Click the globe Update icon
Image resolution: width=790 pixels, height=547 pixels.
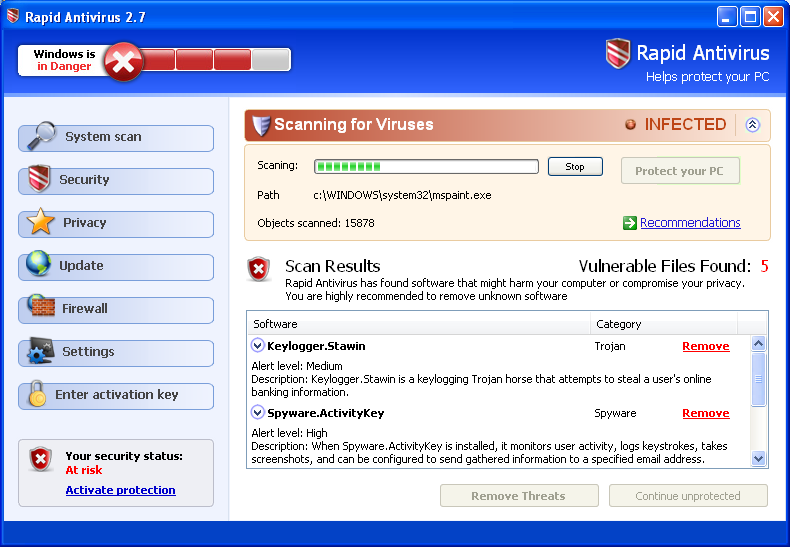[x=39, y=265]
